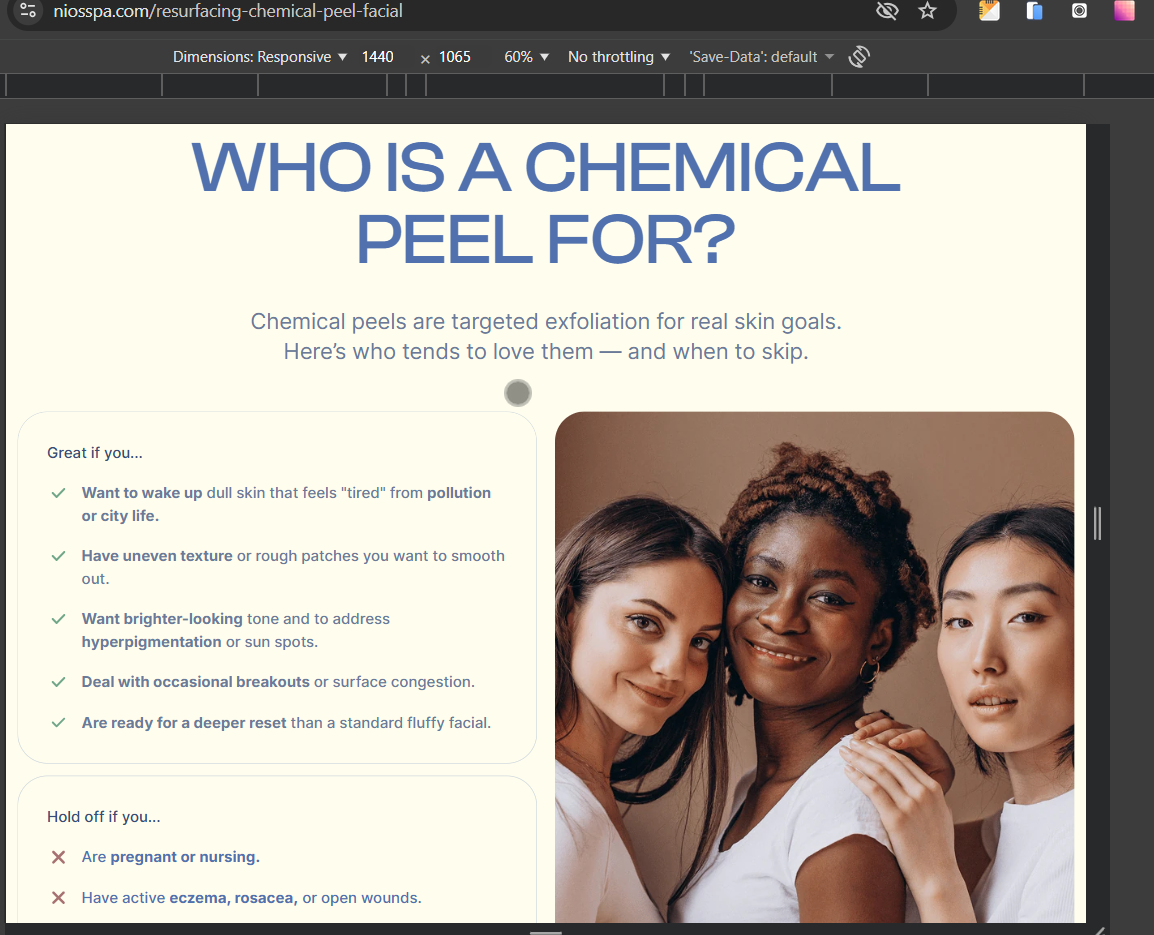Viewport: 1154px width, 935px height.
Task: Click the checkmark beside 'Deal with occasional breakouts'
Action: (59, 682)
